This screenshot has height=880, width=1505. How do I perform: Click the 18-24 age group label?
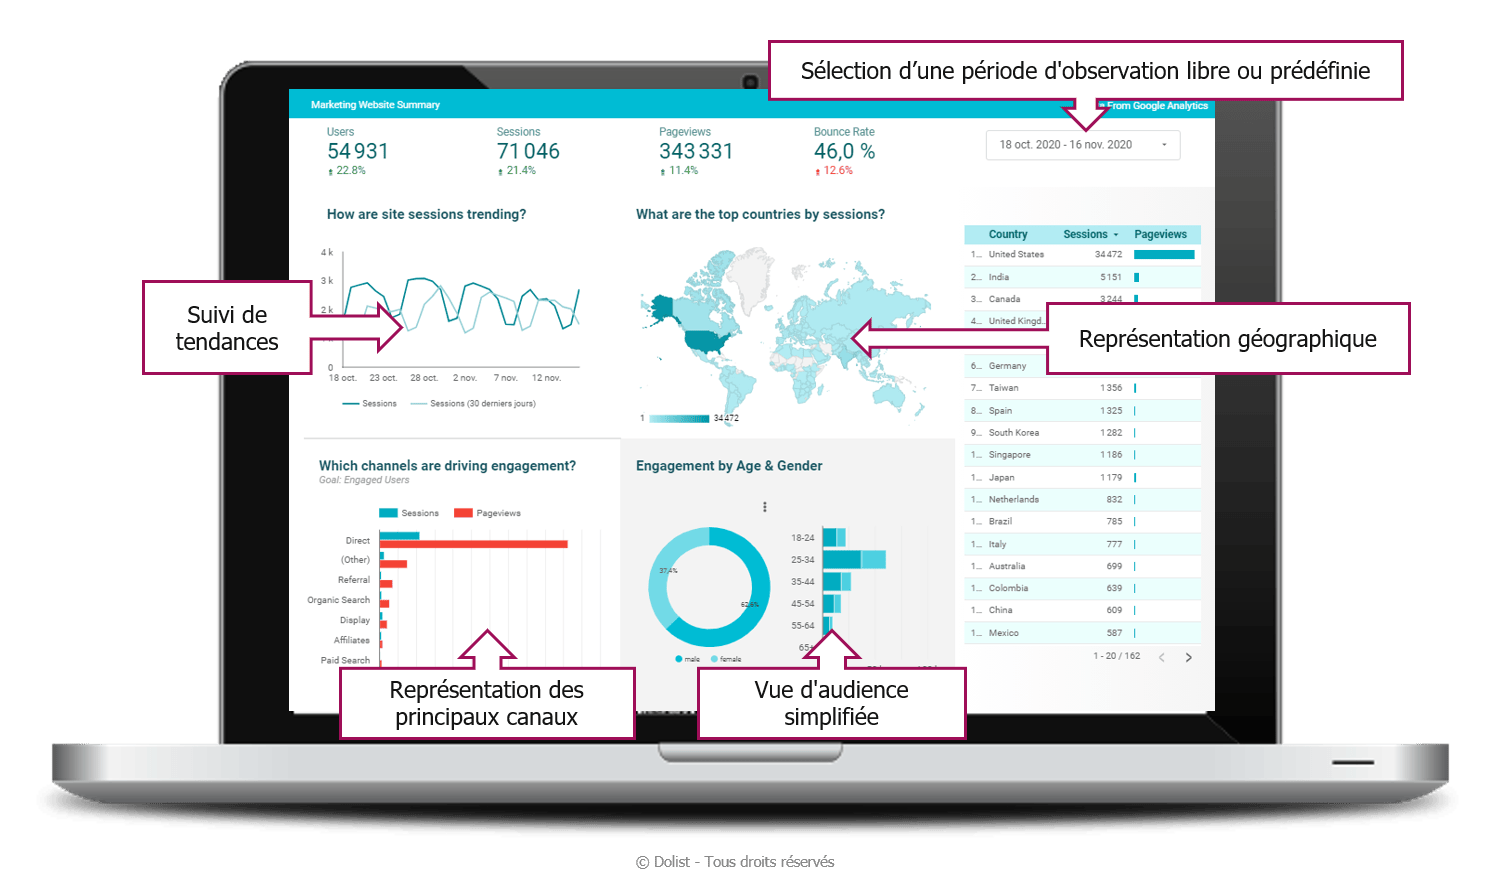pyautogui.click(x=803, y=538)
